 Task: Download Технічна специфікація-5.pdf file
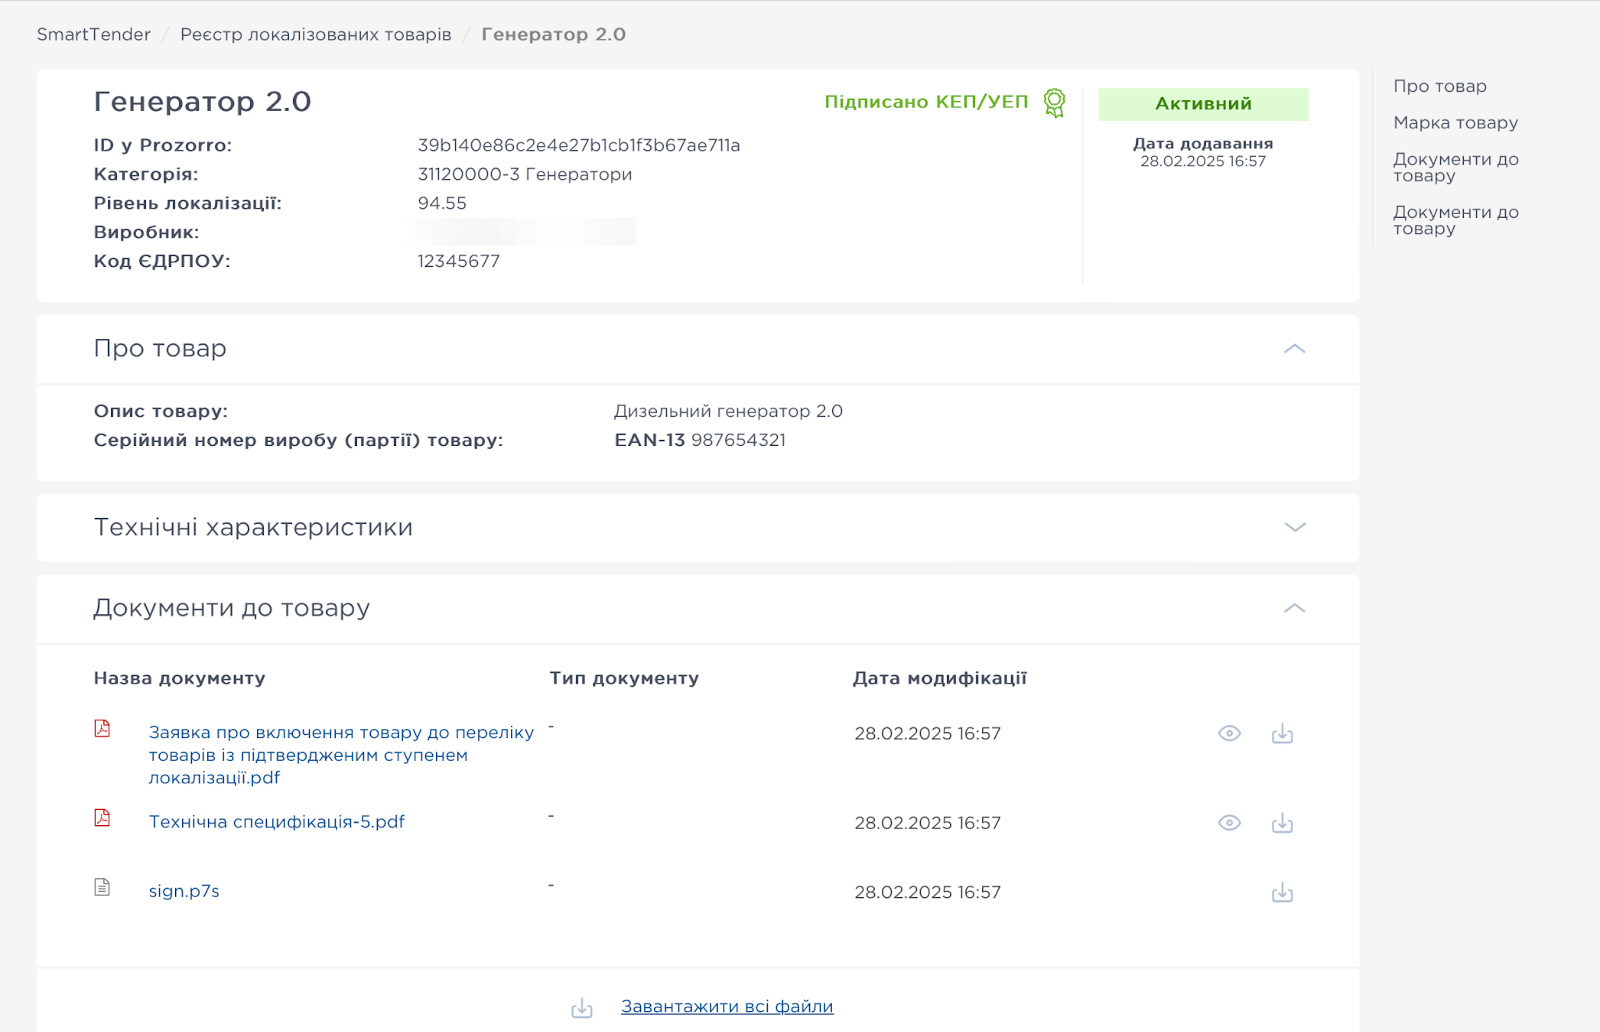pos(1282,824)
